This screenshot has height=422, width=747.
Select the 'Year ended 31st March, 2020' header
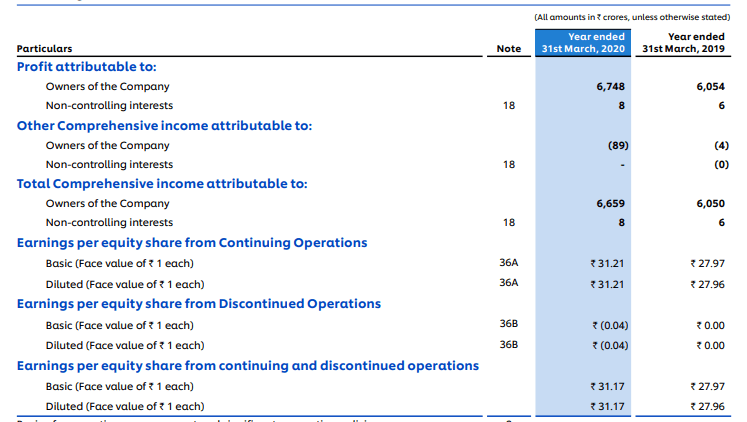582,42
